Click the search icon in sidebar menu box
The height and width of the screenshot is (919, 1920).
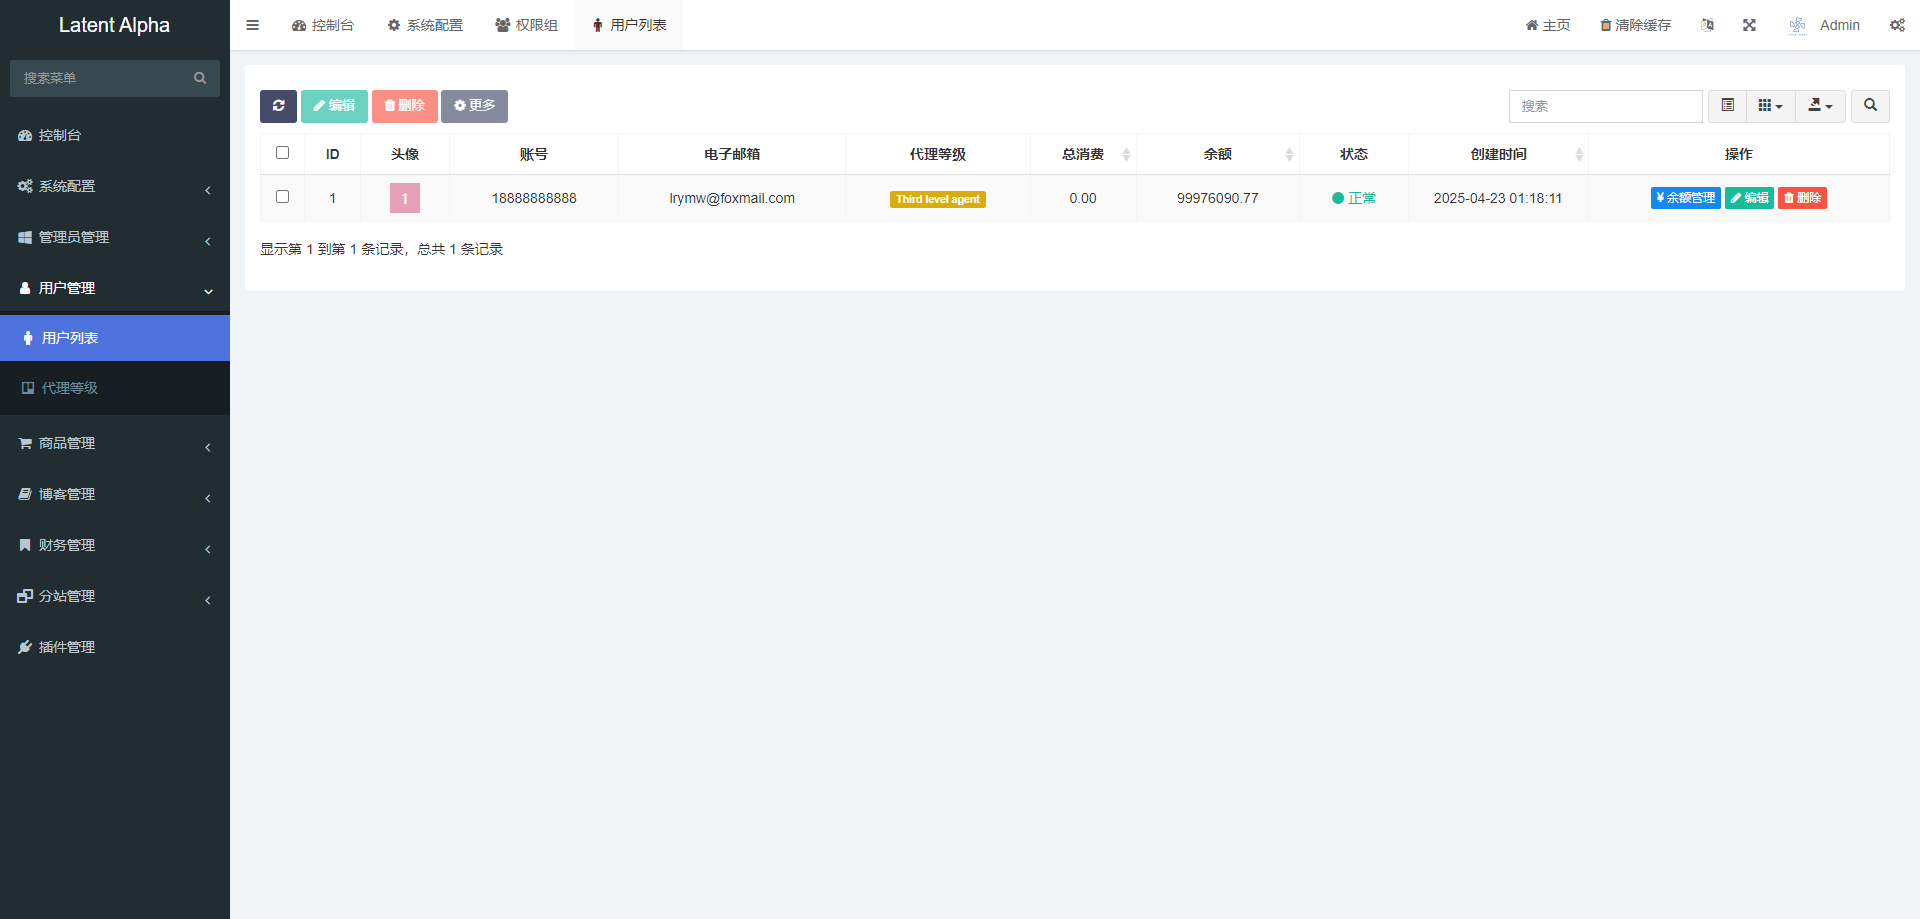tap(200, 78)
